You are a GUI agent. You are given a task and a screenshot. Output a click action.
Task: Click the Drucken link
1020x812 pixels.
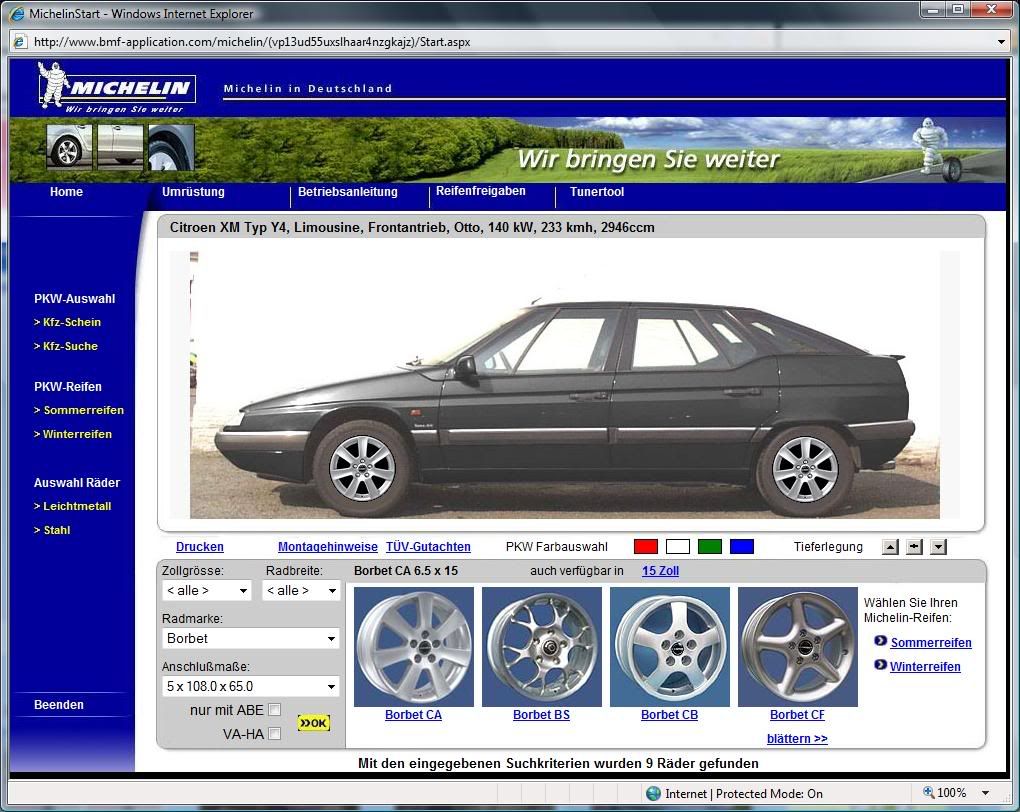(x=200, y=547)
